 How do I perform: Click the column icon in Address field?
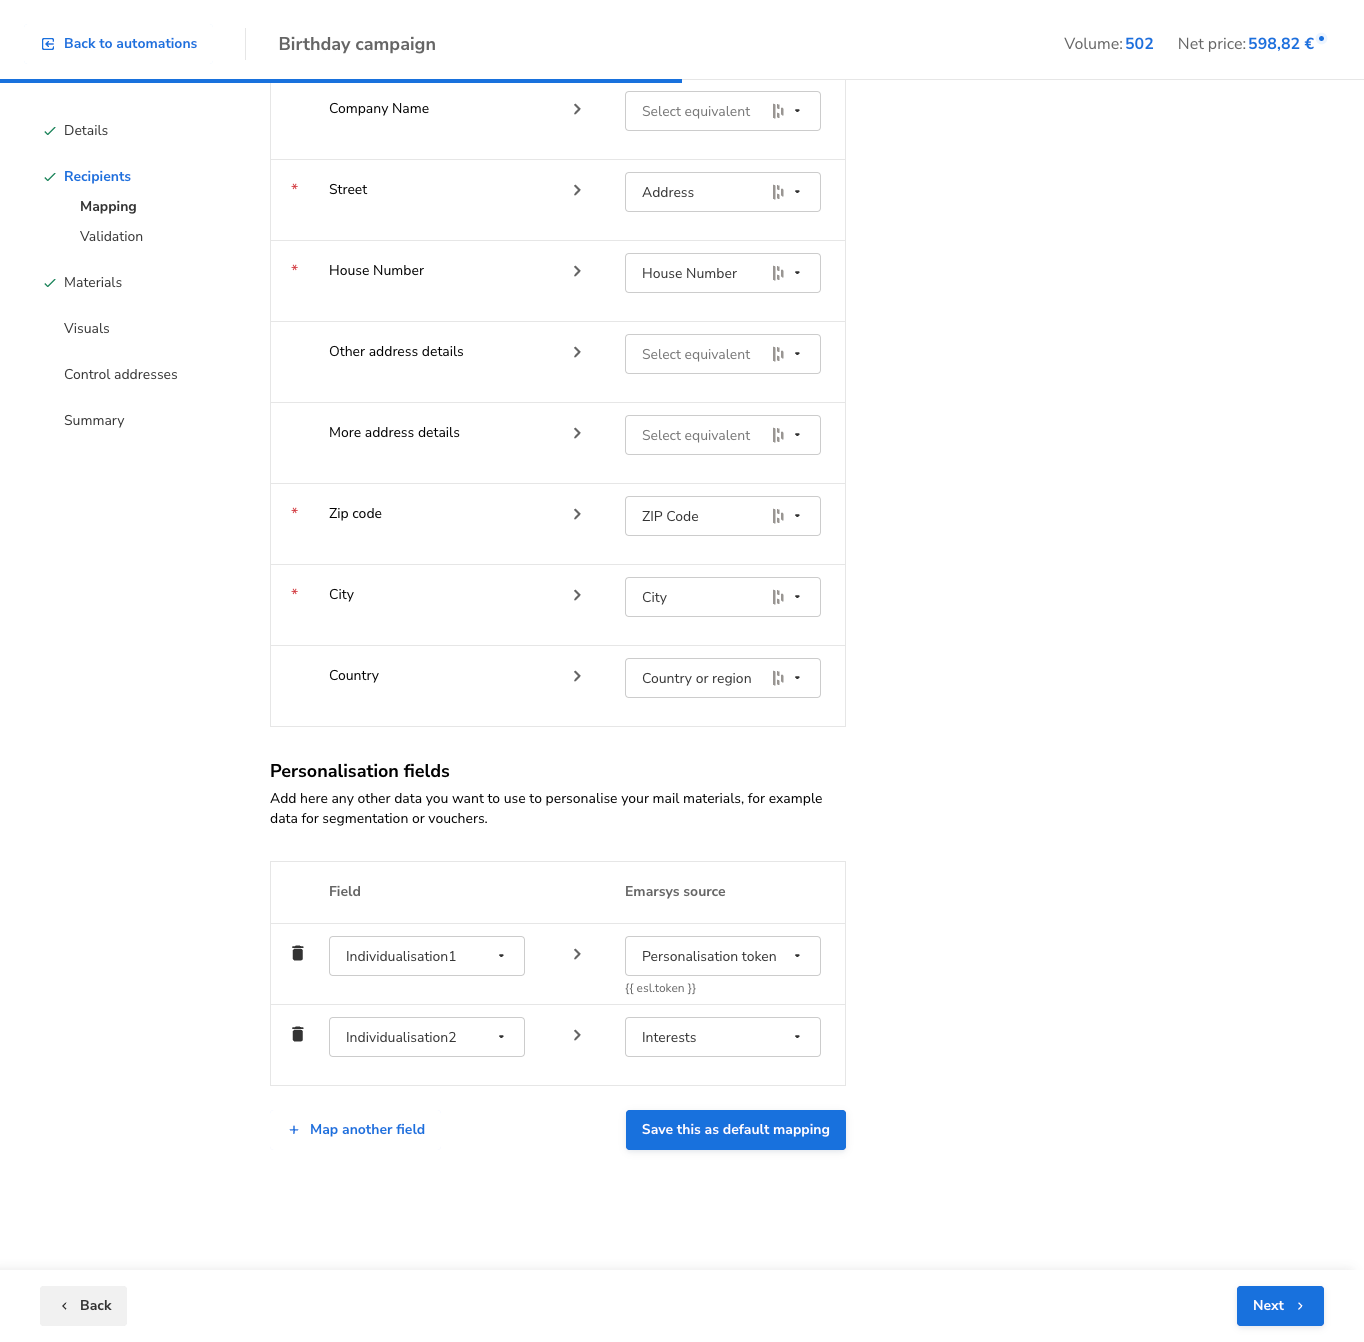point(778,192)
